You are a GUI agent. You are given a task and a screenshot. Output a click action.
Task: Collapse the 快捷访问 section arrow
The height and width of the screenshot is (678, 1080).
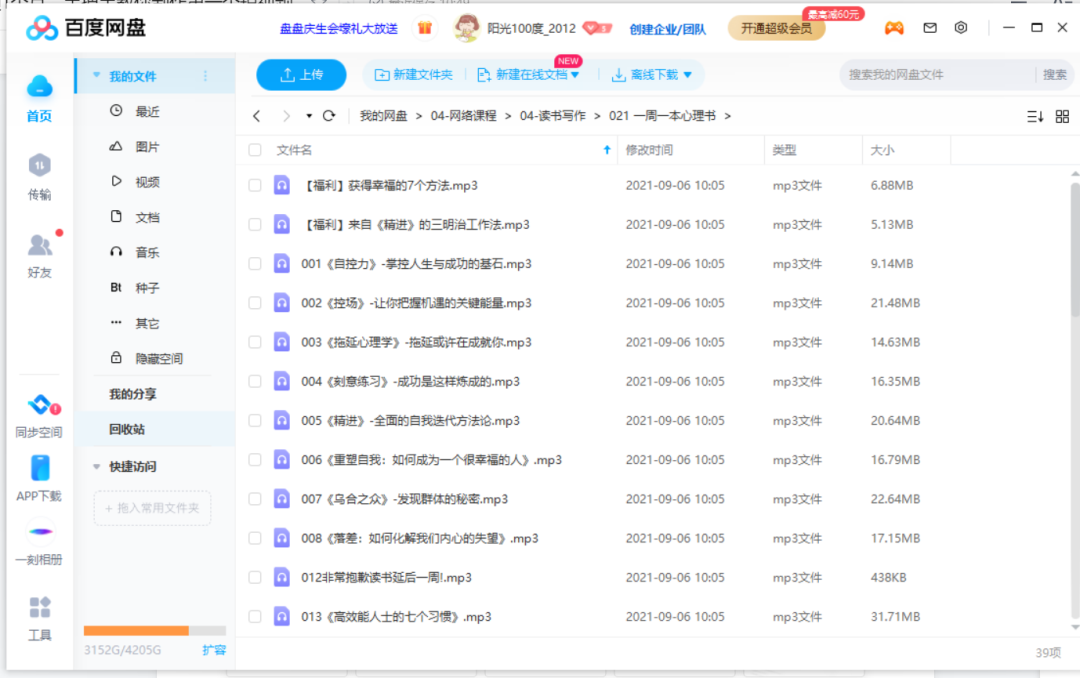96,466
